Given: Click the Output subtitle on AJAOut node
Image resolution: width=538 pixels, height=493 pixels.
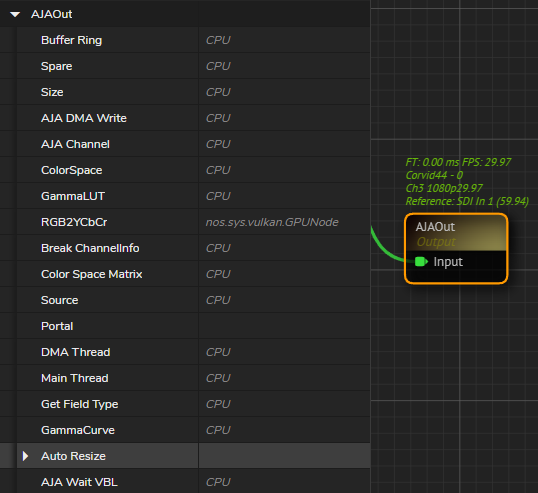Looking at the screenshot, I should point(436,242).
